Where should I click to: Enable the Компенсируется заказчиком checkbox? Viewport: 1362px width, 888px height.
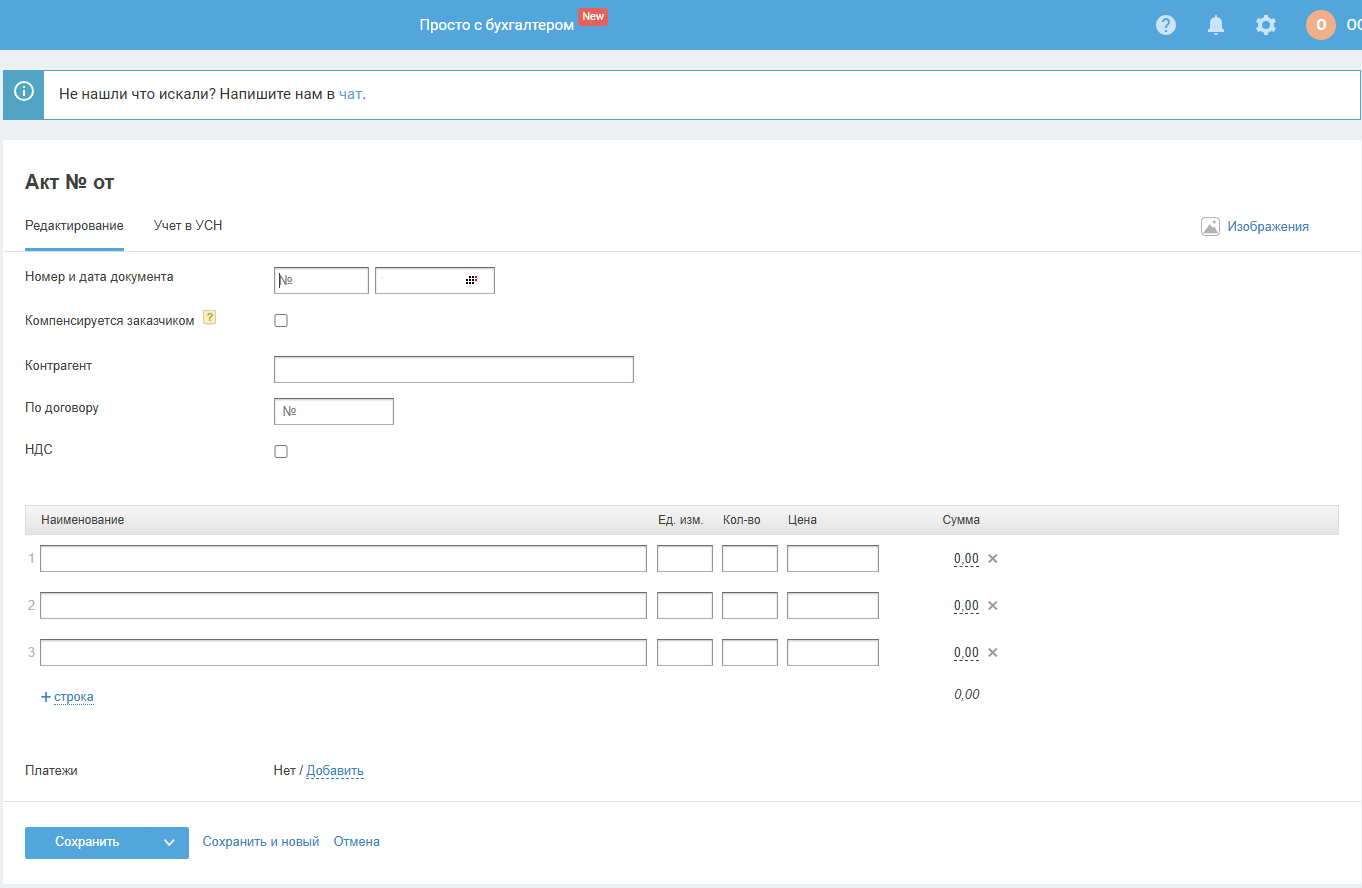[x=281, y=321]
